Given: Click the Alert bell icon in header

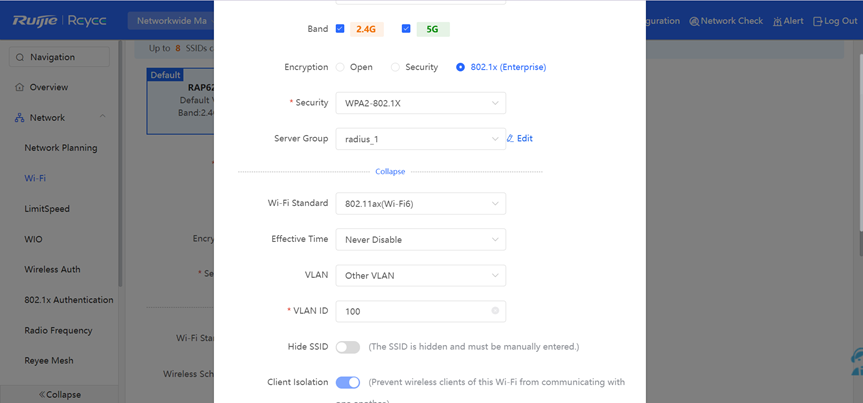Looking at the screenshot, I should point(777,21).
